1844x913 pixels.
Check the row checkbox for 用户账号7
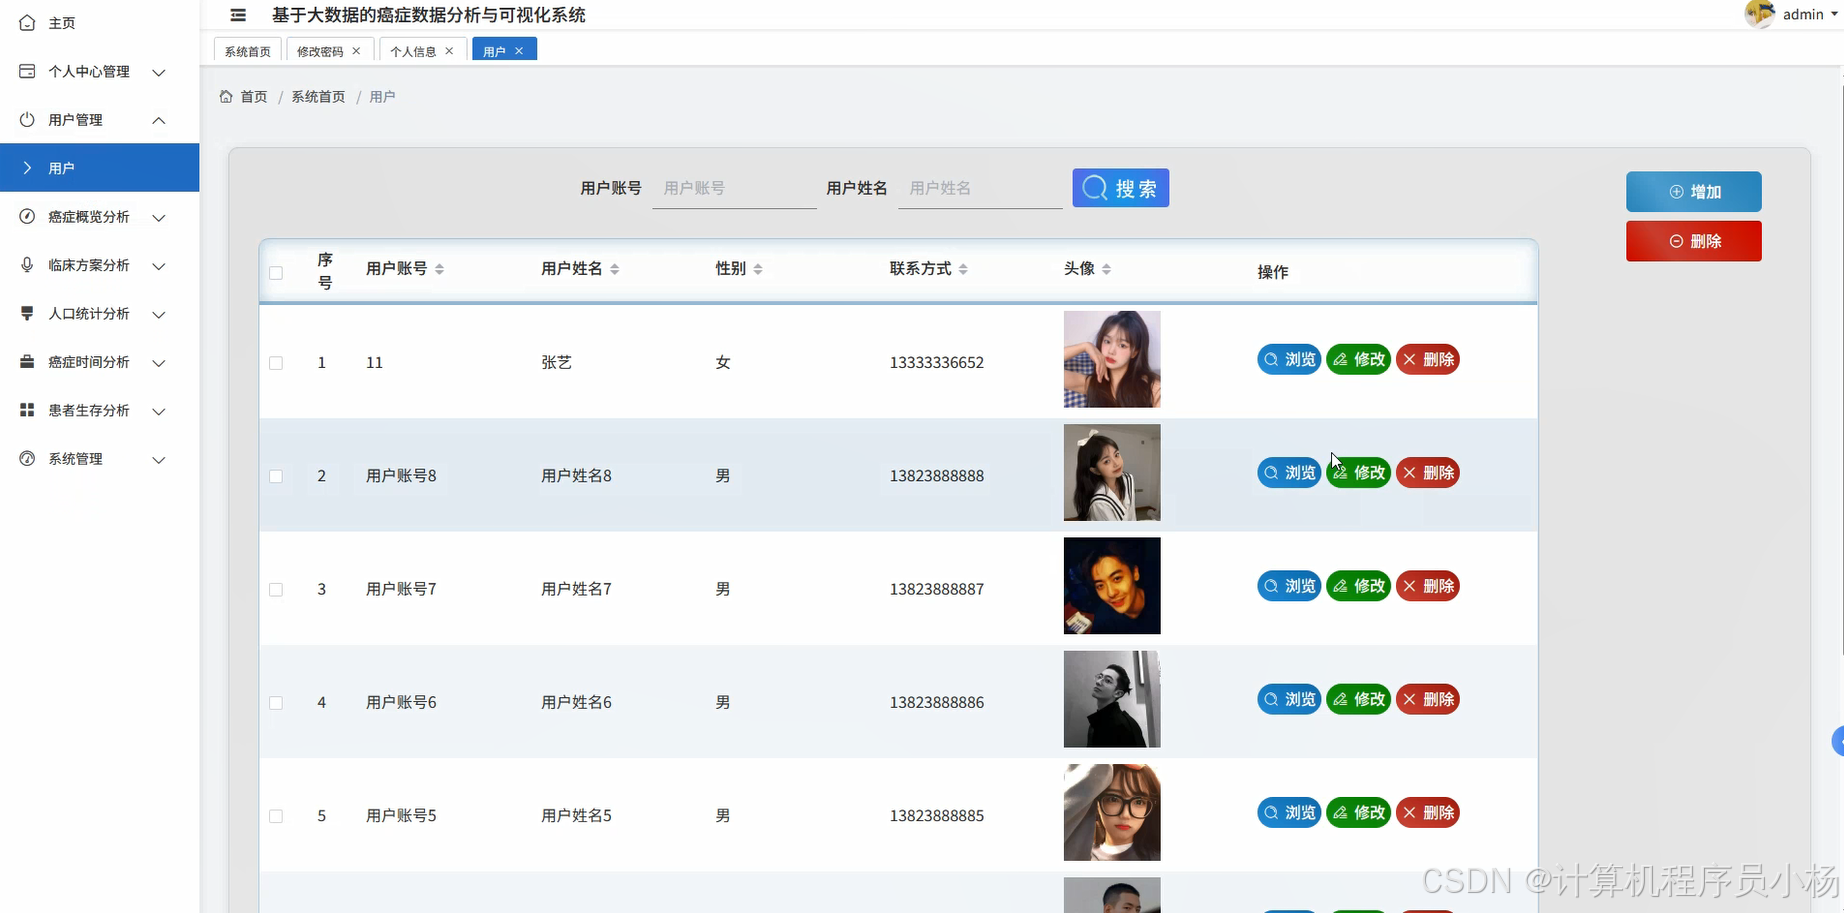pyautogui.click(x=276, y=590)
